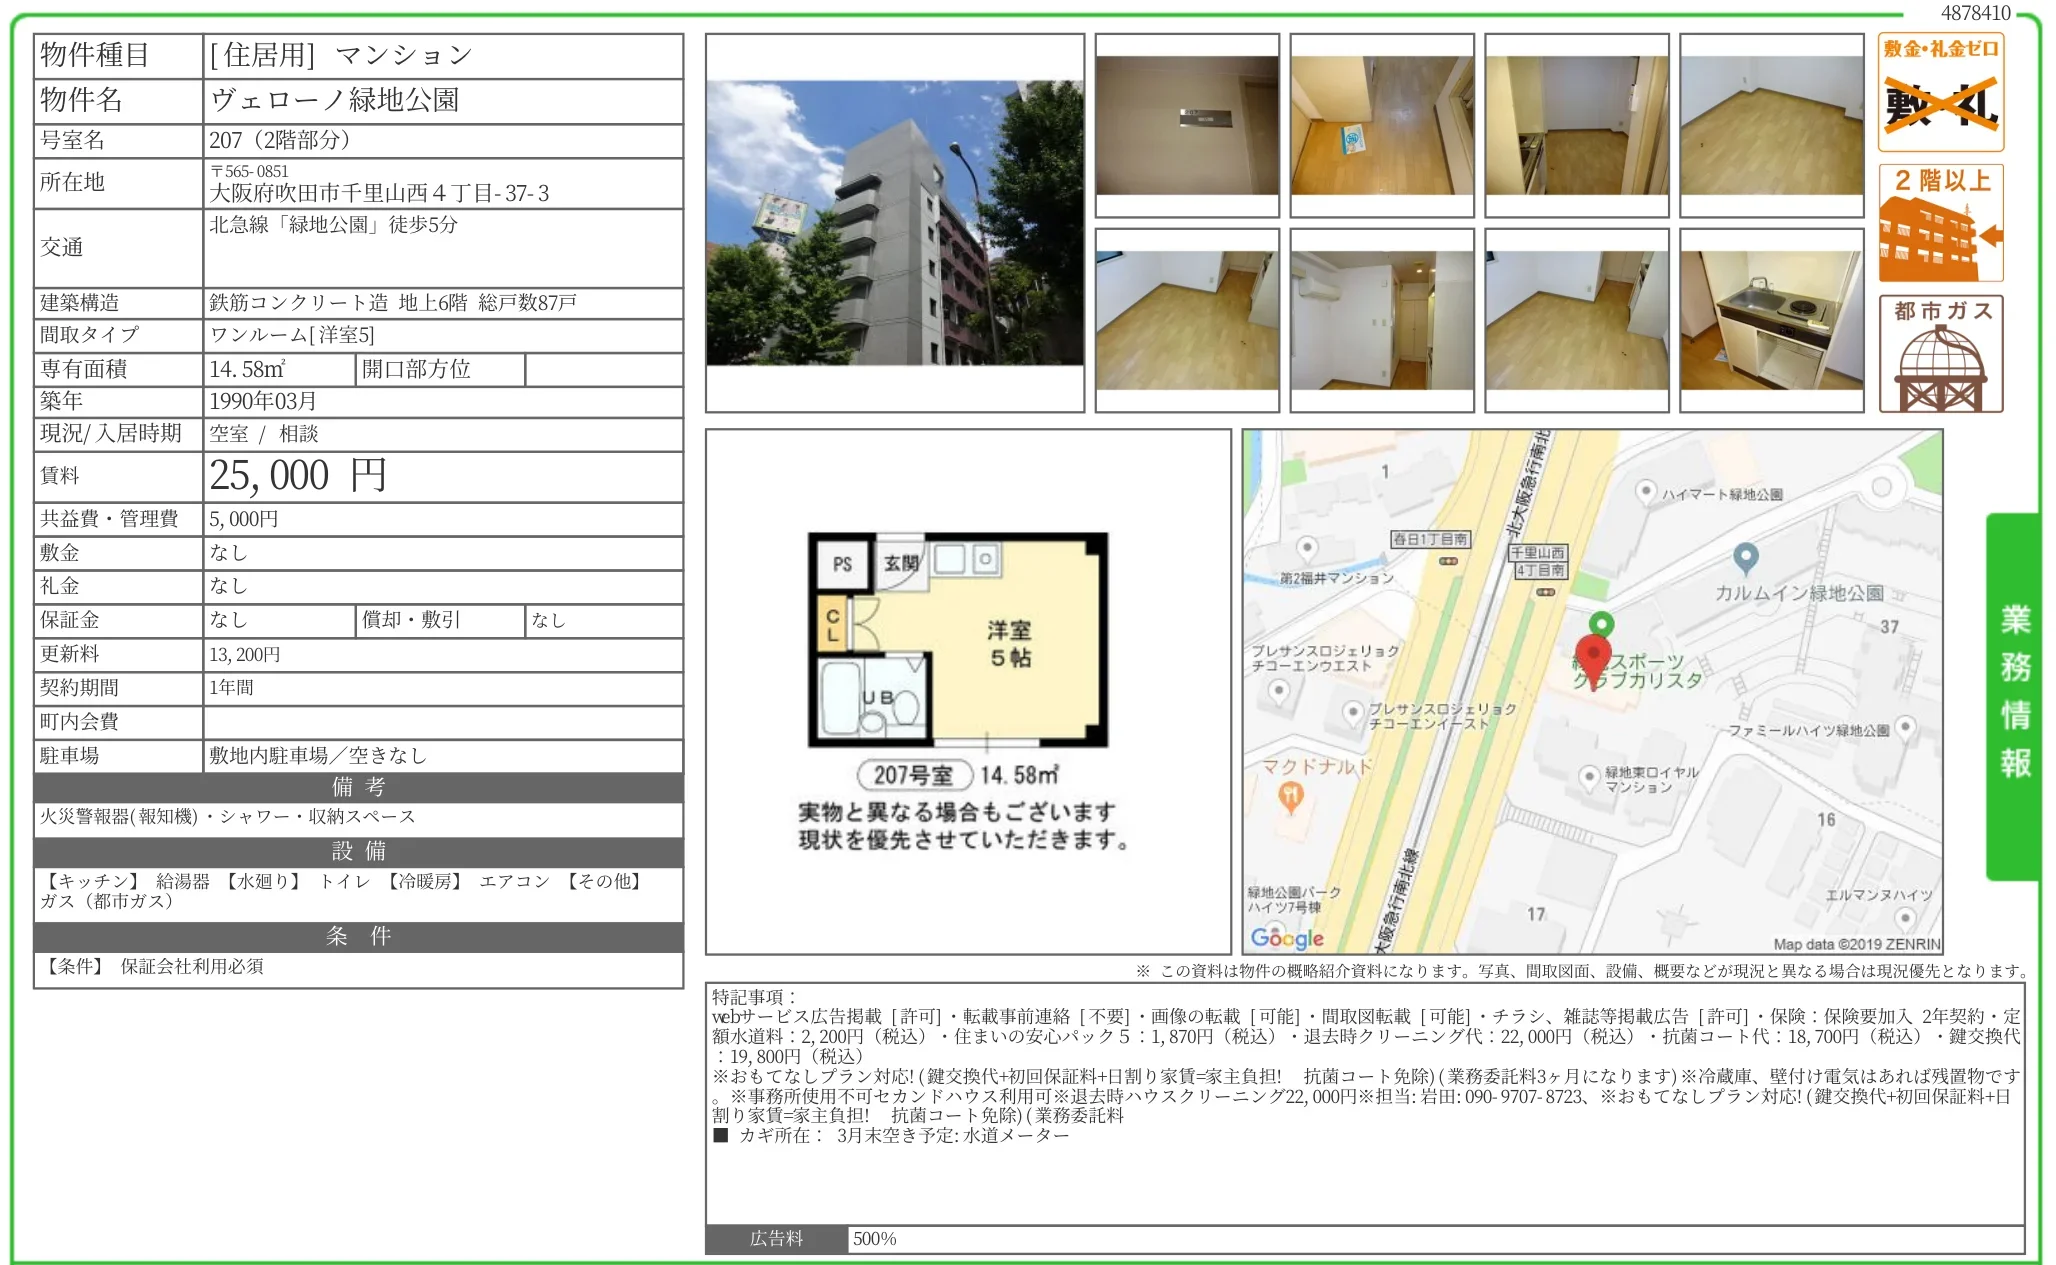The height and width of the screenshot is (1265, 2056).
Task: Click the green 業務情報 side tab
Action: 2014,695
